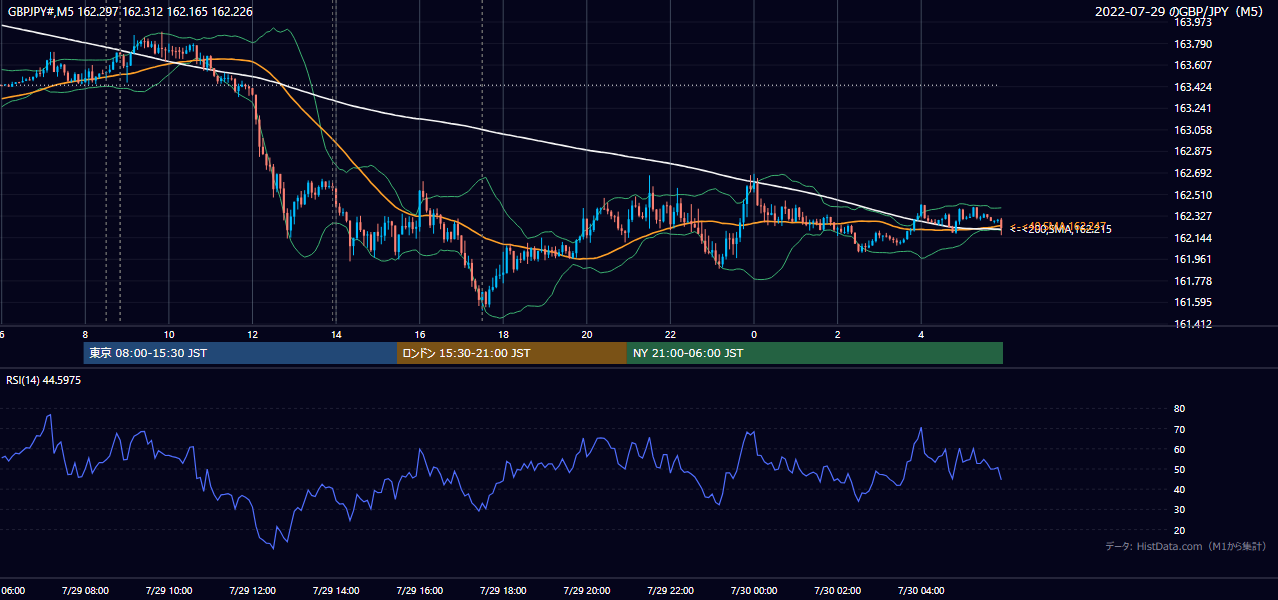Screen dimensions: 1278x600
Task: Click hour tick 16 under price chart
Action: click(420, 335)
